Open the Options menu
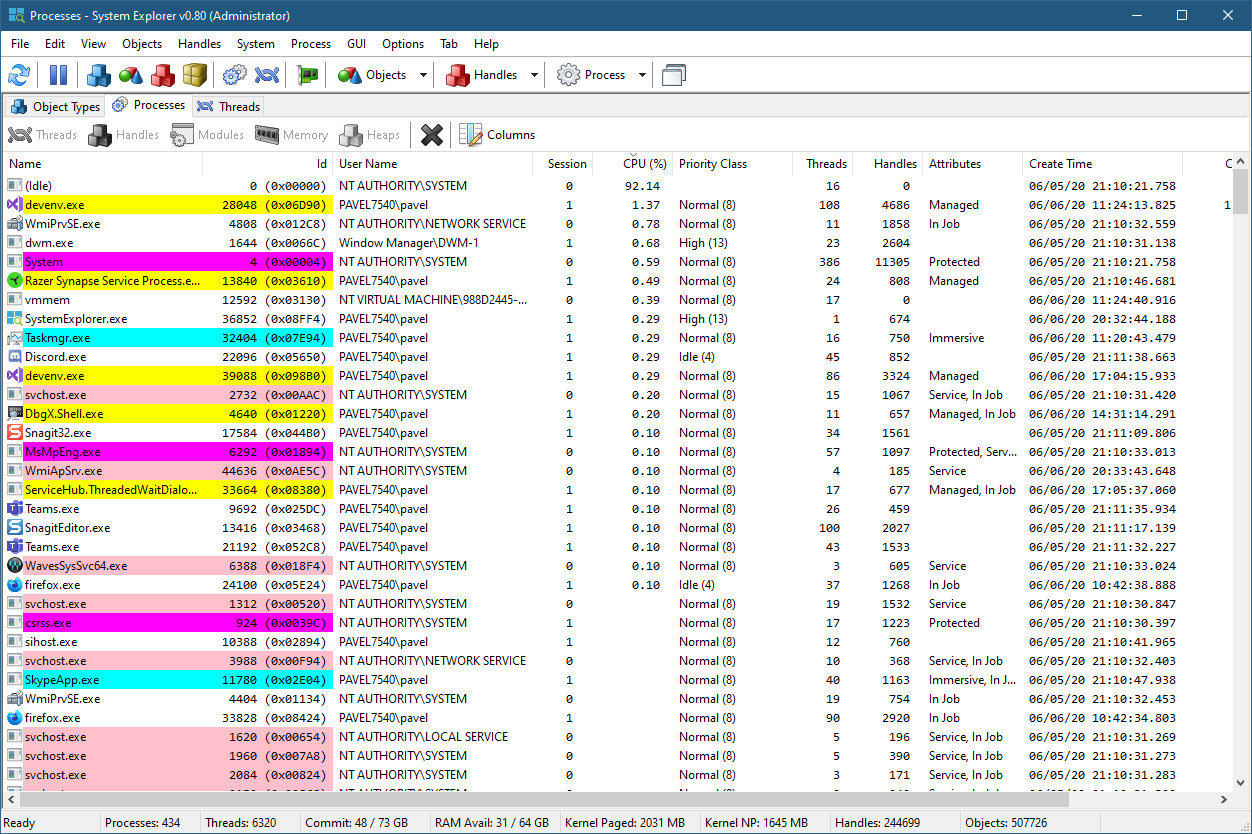 (403, 44)
